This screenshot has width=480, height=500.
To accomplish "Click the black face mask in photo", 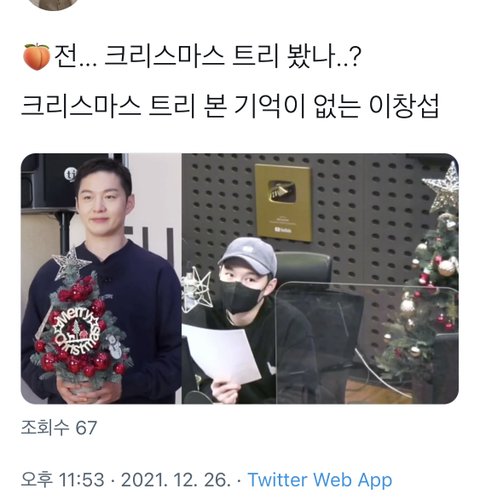I will (241, 296).
